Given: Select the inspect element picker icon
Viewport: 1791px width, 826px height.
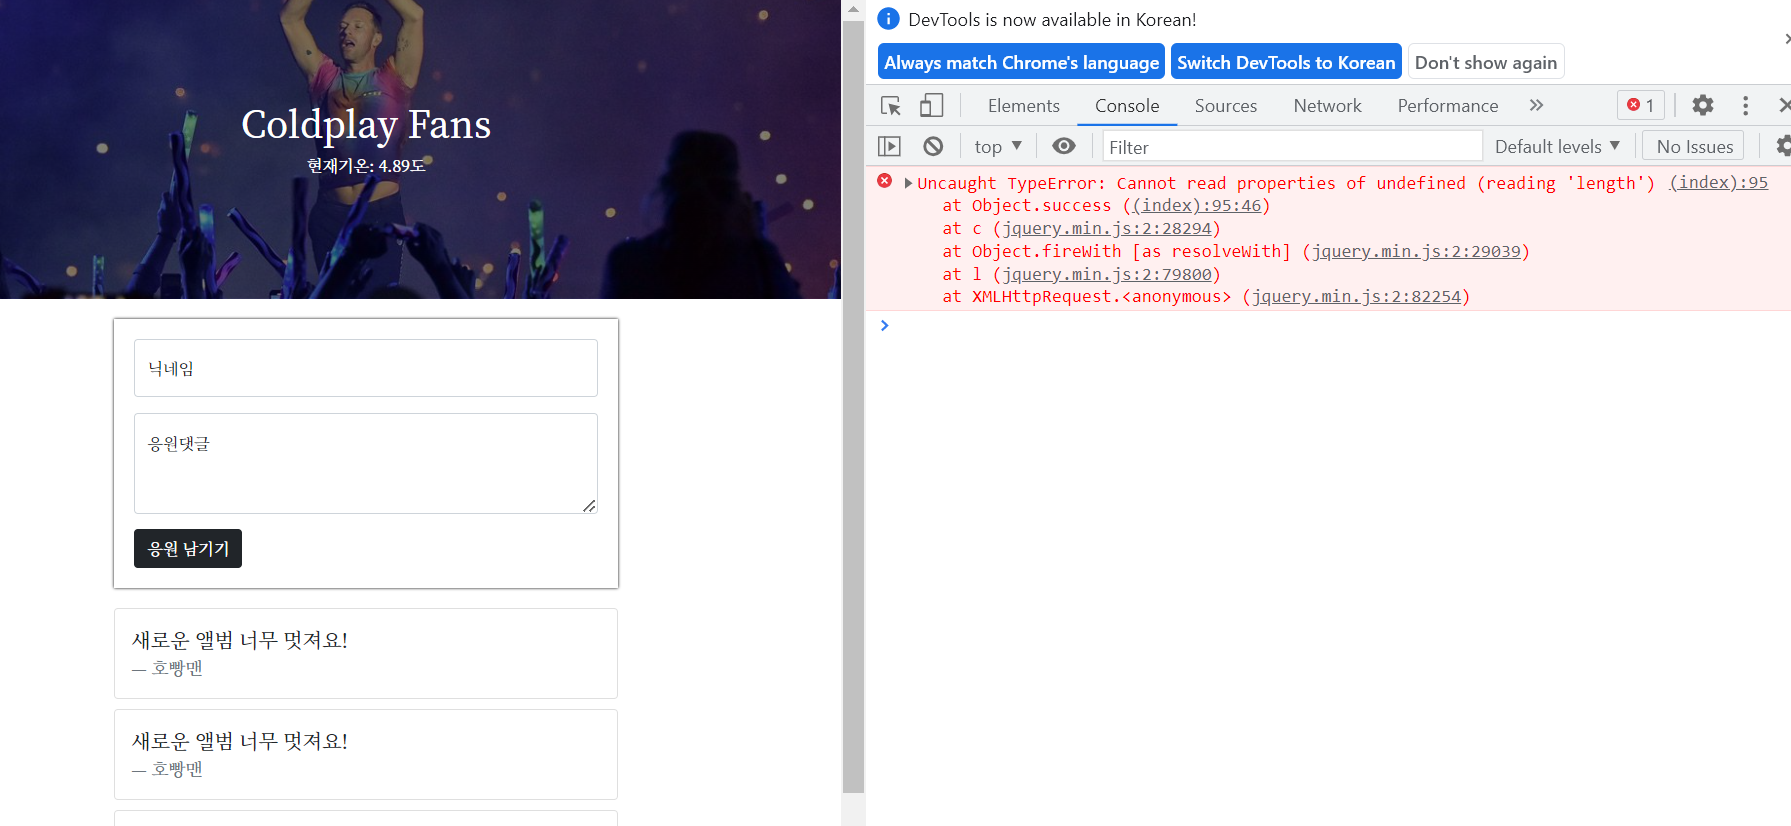Looking at the screenshot, I should click(891, 106).
